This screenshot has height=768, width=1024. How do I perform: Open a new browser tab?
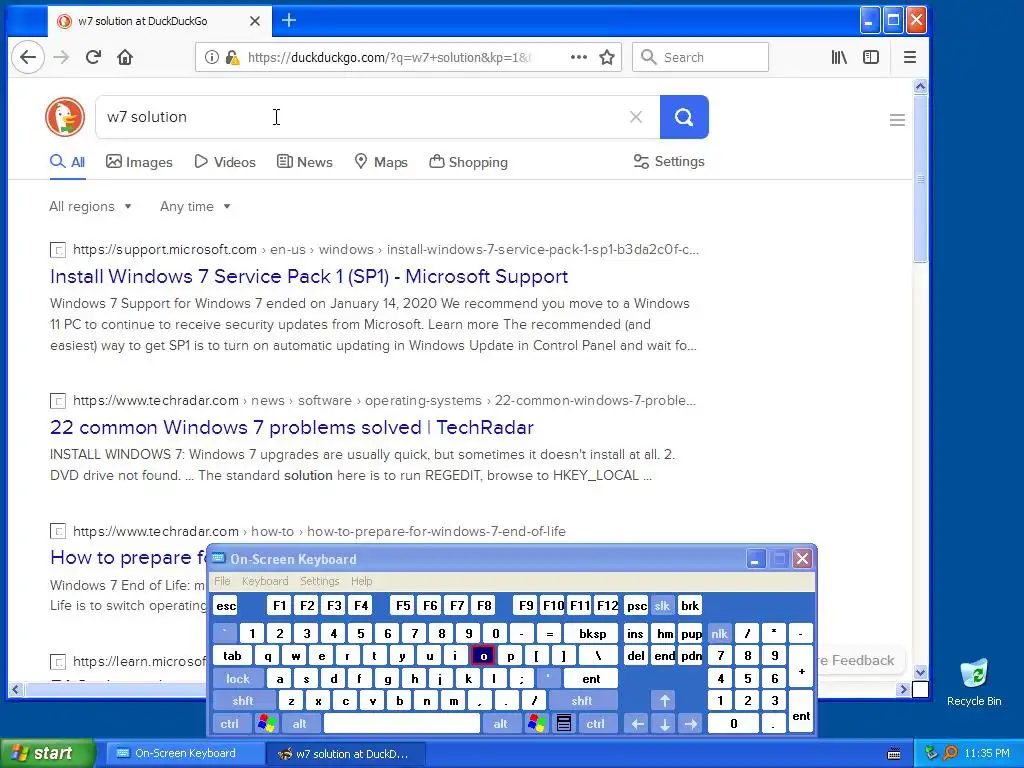click(x=289, y=20)
